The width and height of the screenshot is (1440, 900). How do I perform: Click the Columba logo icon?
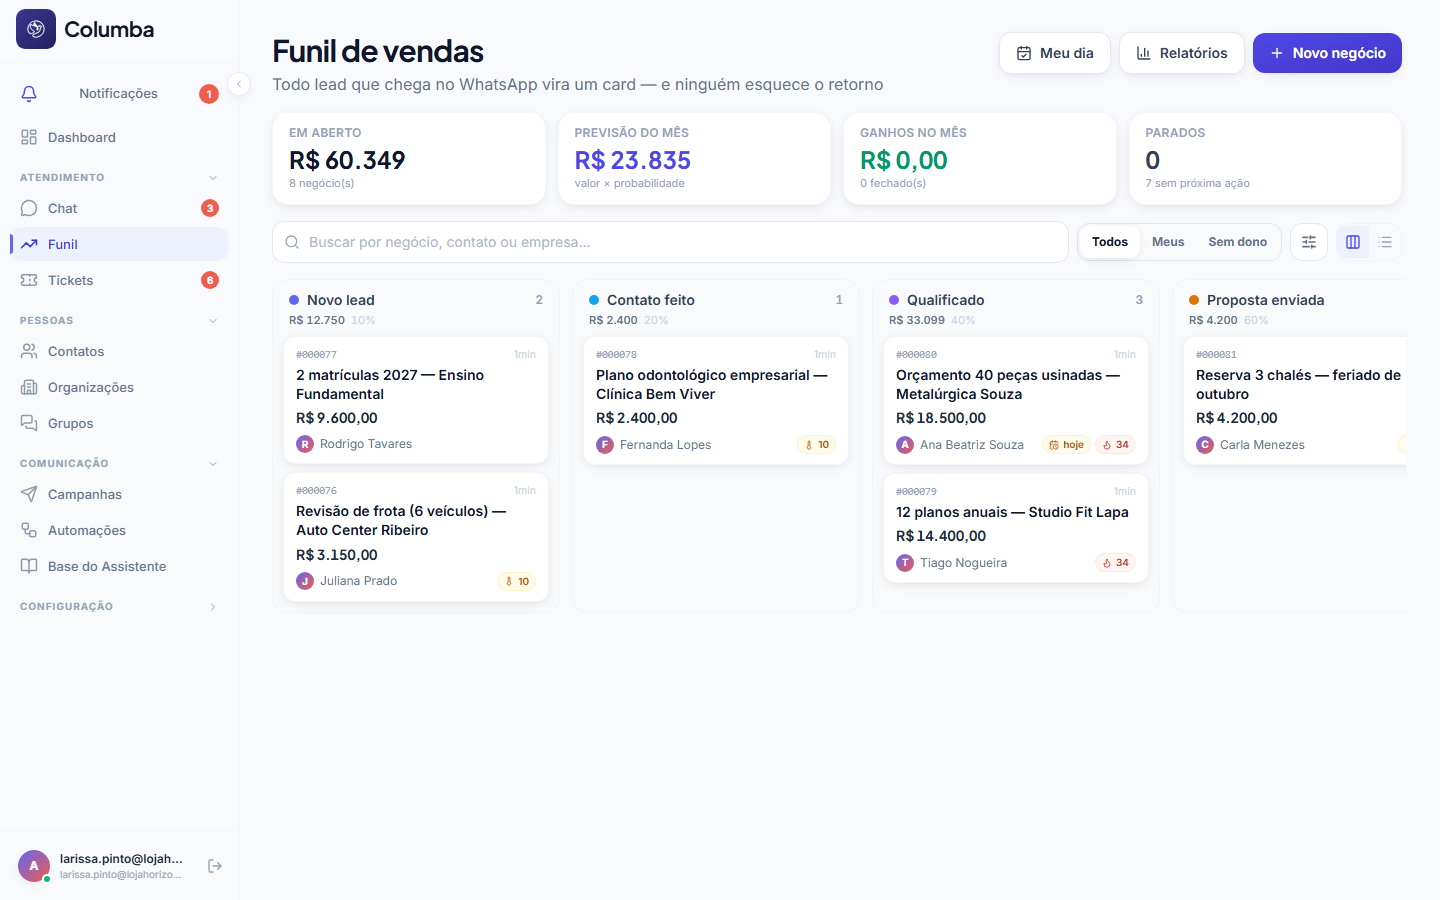pyautogui.click(x=36, y=29)
